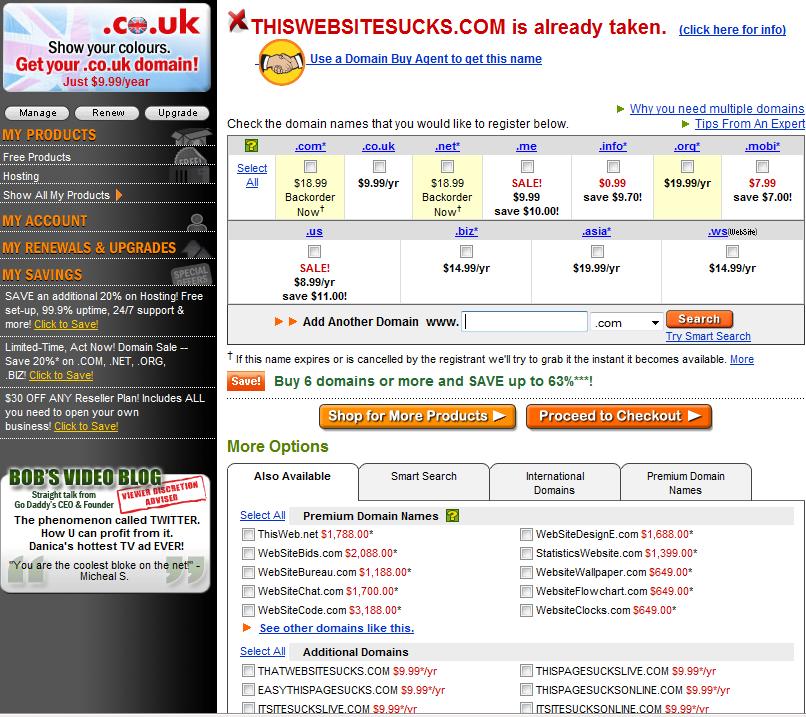806x717 pixels.
Task: Select THATWEBSITESUCKS.COM checkbox
Action: 248,671
